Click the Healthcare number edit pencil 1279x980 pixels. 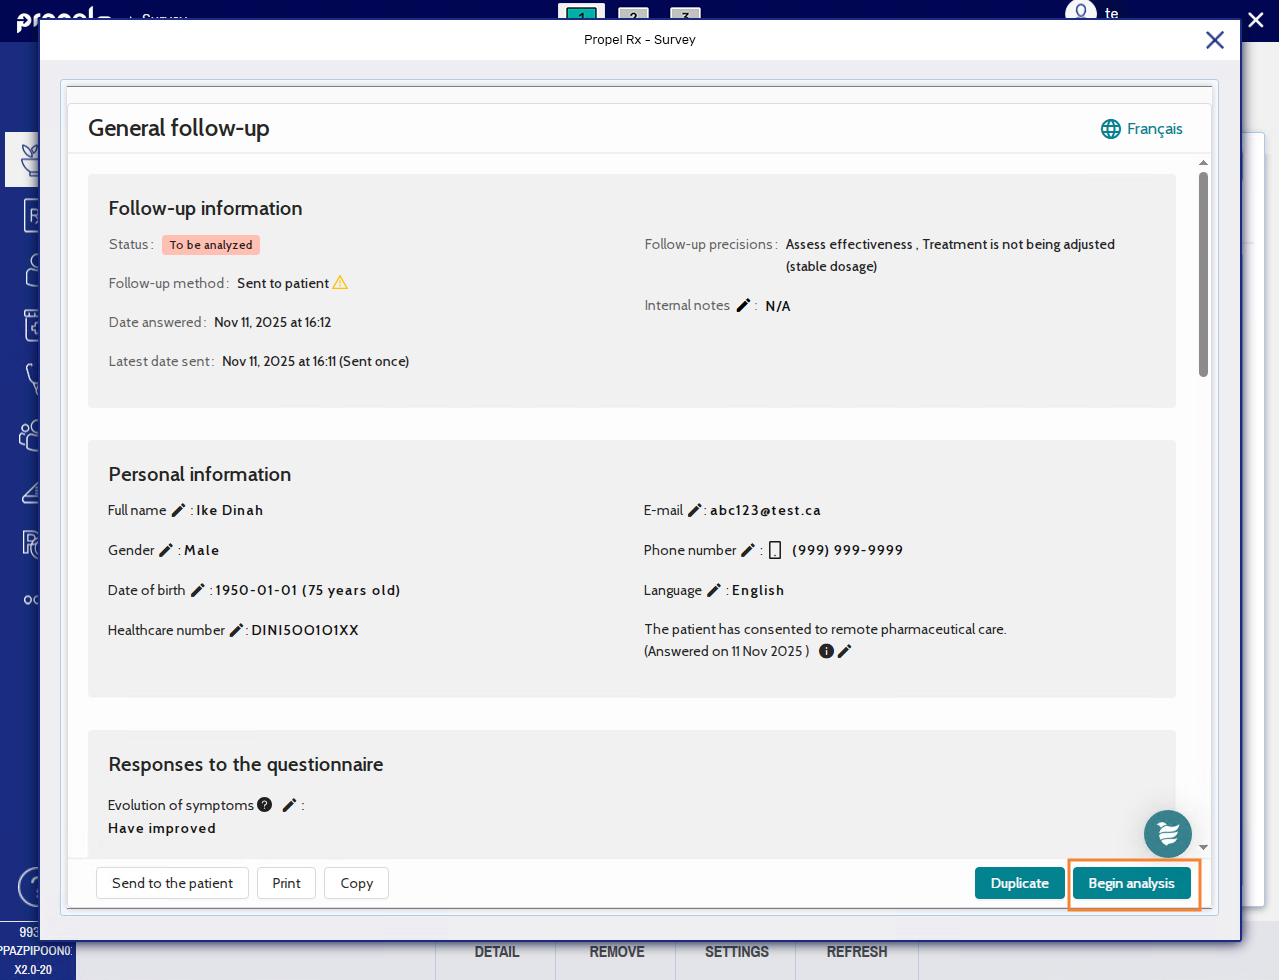(236, 631)
